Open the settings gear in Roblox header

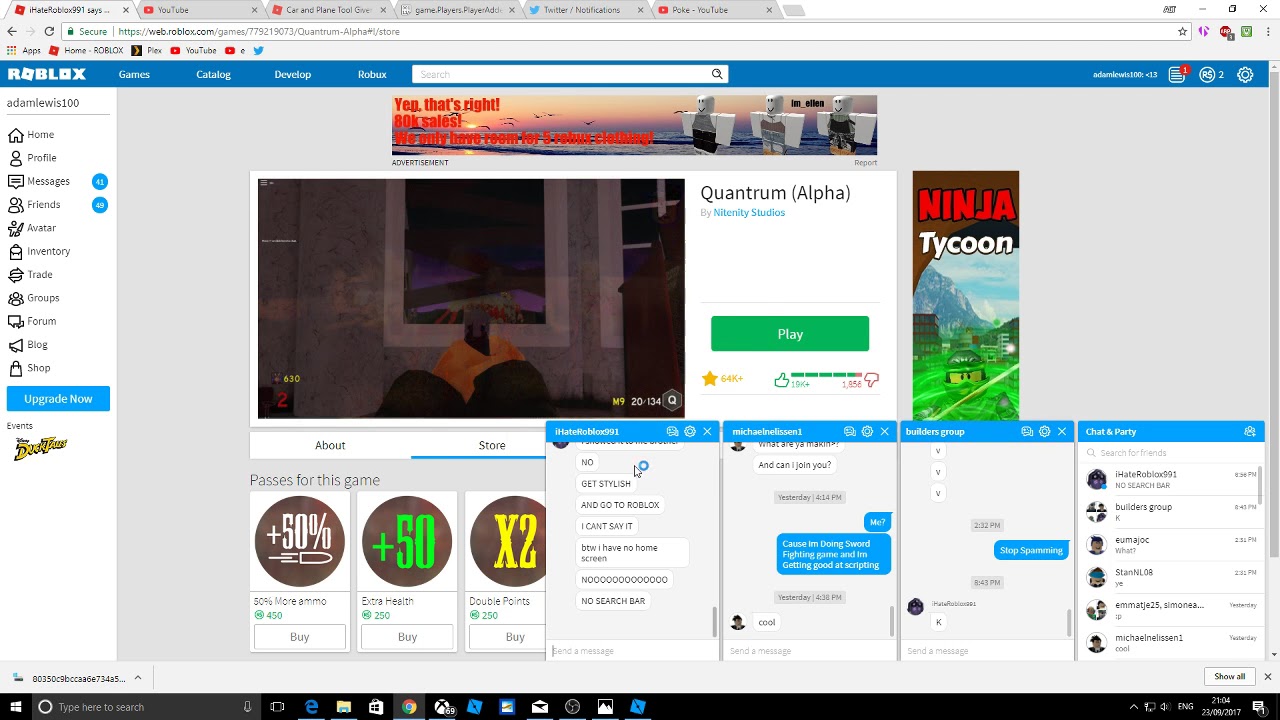click(1245, 74)
